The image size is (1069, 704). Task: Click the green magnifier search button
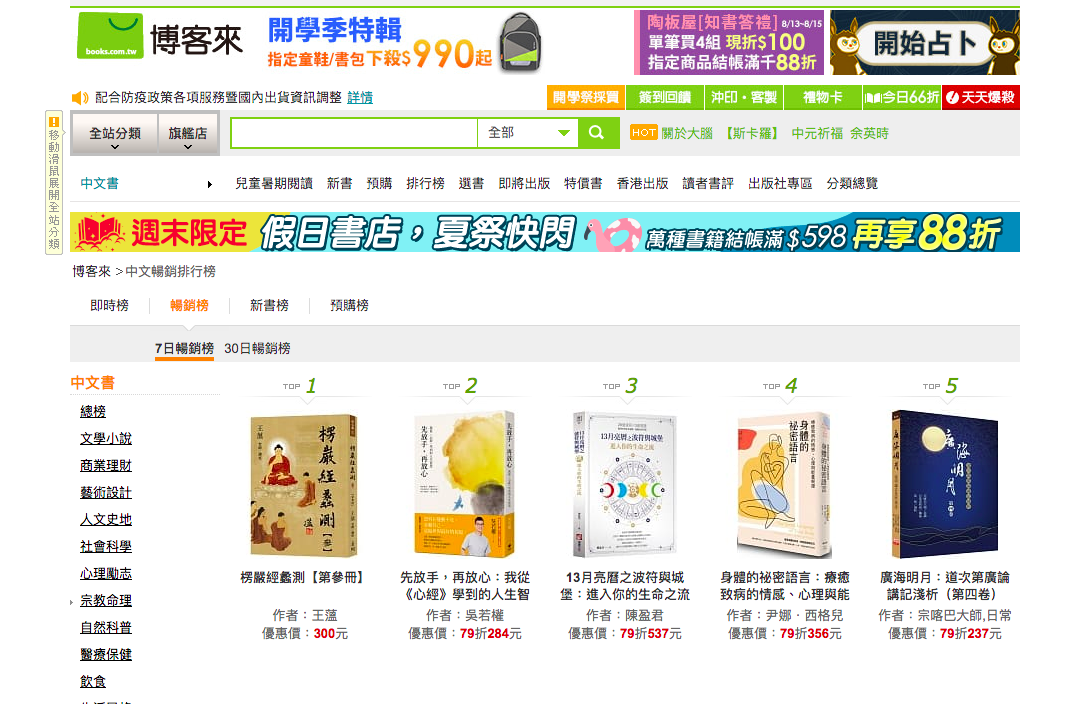598,133
